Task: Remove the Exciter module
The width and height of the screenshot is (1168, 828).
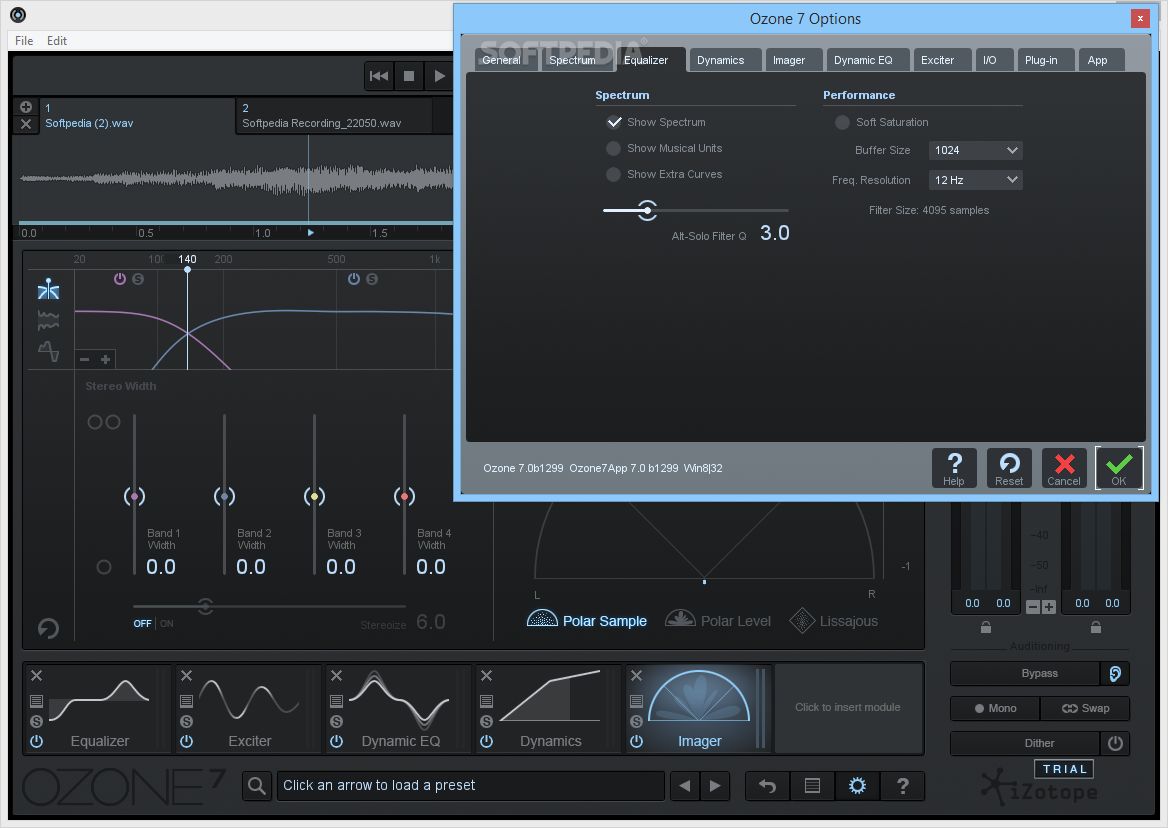Action: (x=186, y=675)
